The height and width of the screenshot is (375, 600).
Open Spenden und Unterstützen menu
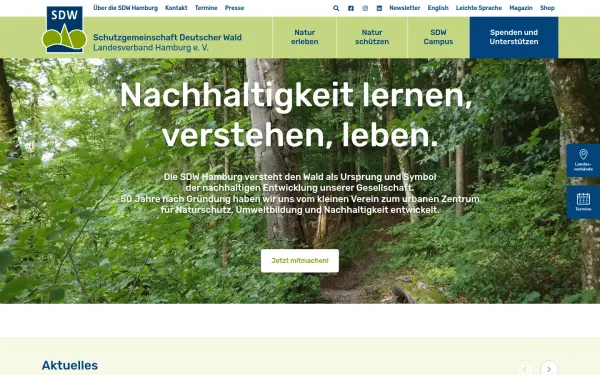click(514, 37)
